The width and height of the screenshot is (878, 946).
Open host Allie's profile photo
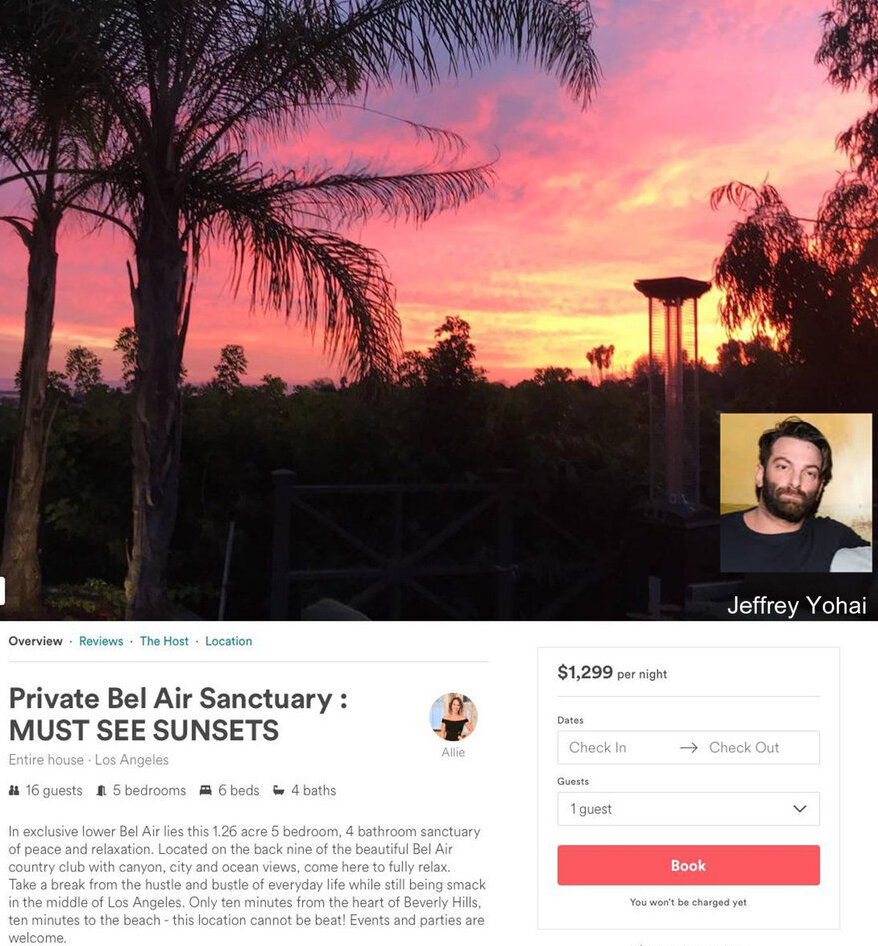click(453, 717)
